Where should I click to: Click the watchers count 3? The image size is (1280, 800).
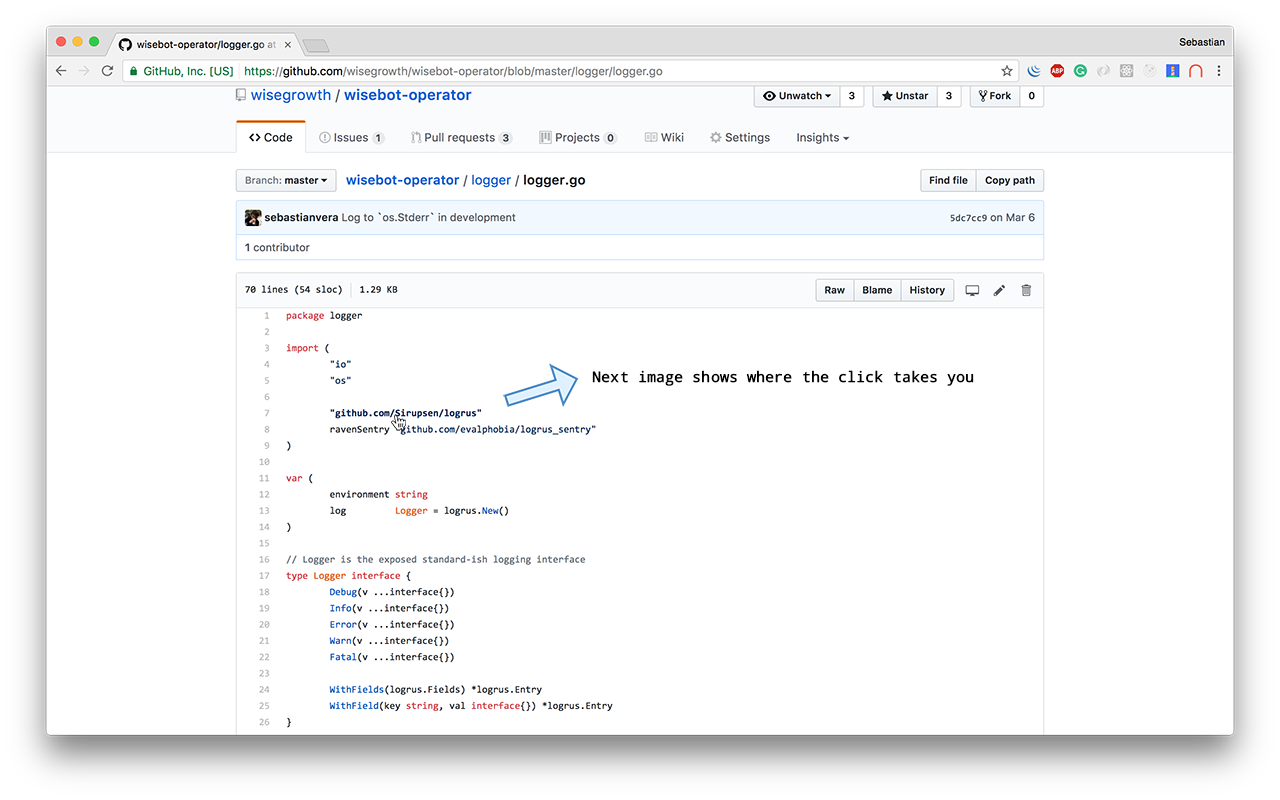click(851, 96)
